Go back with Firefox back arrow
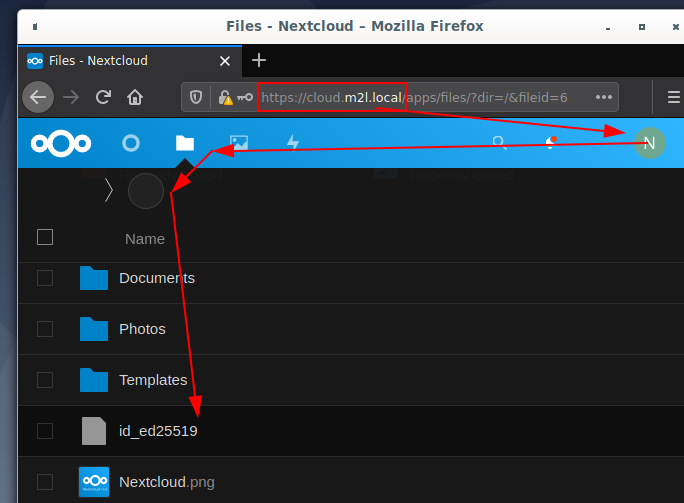 click(38, 97)
